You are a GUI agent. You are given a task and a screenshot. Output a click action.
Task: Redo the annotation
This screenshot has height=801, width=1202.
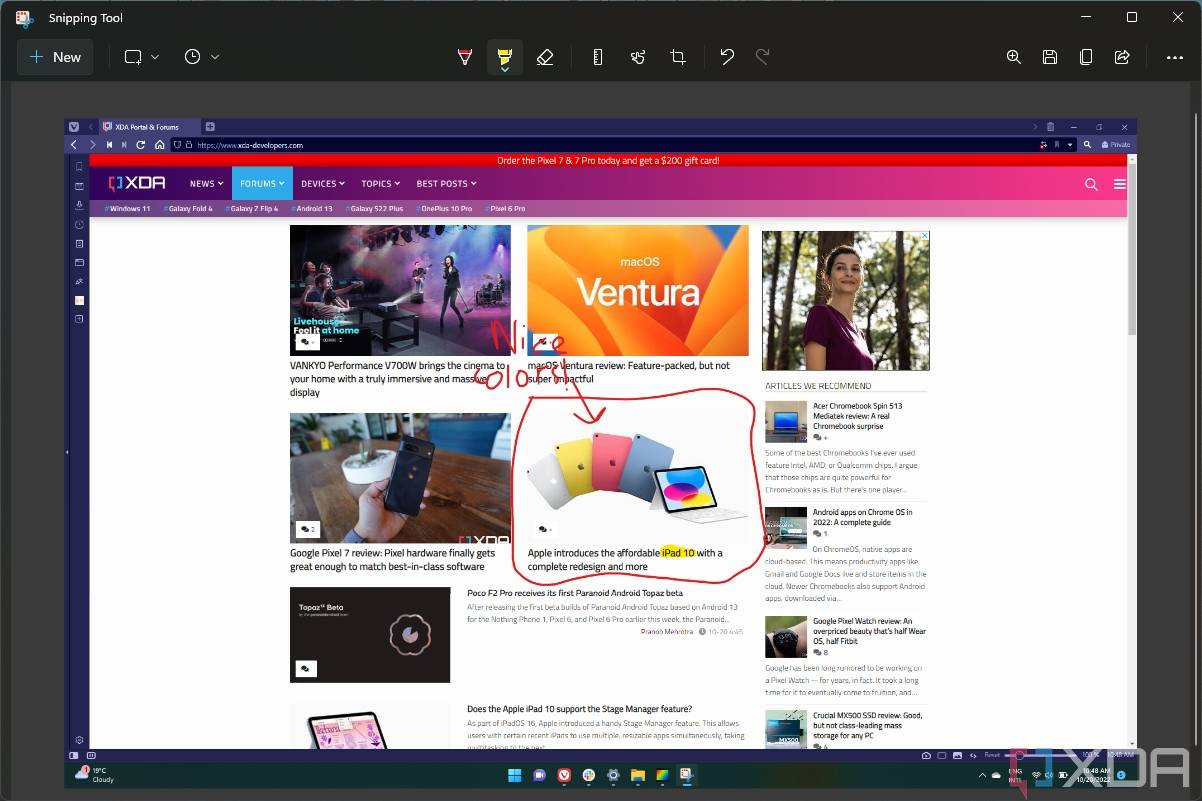point(762,57)
